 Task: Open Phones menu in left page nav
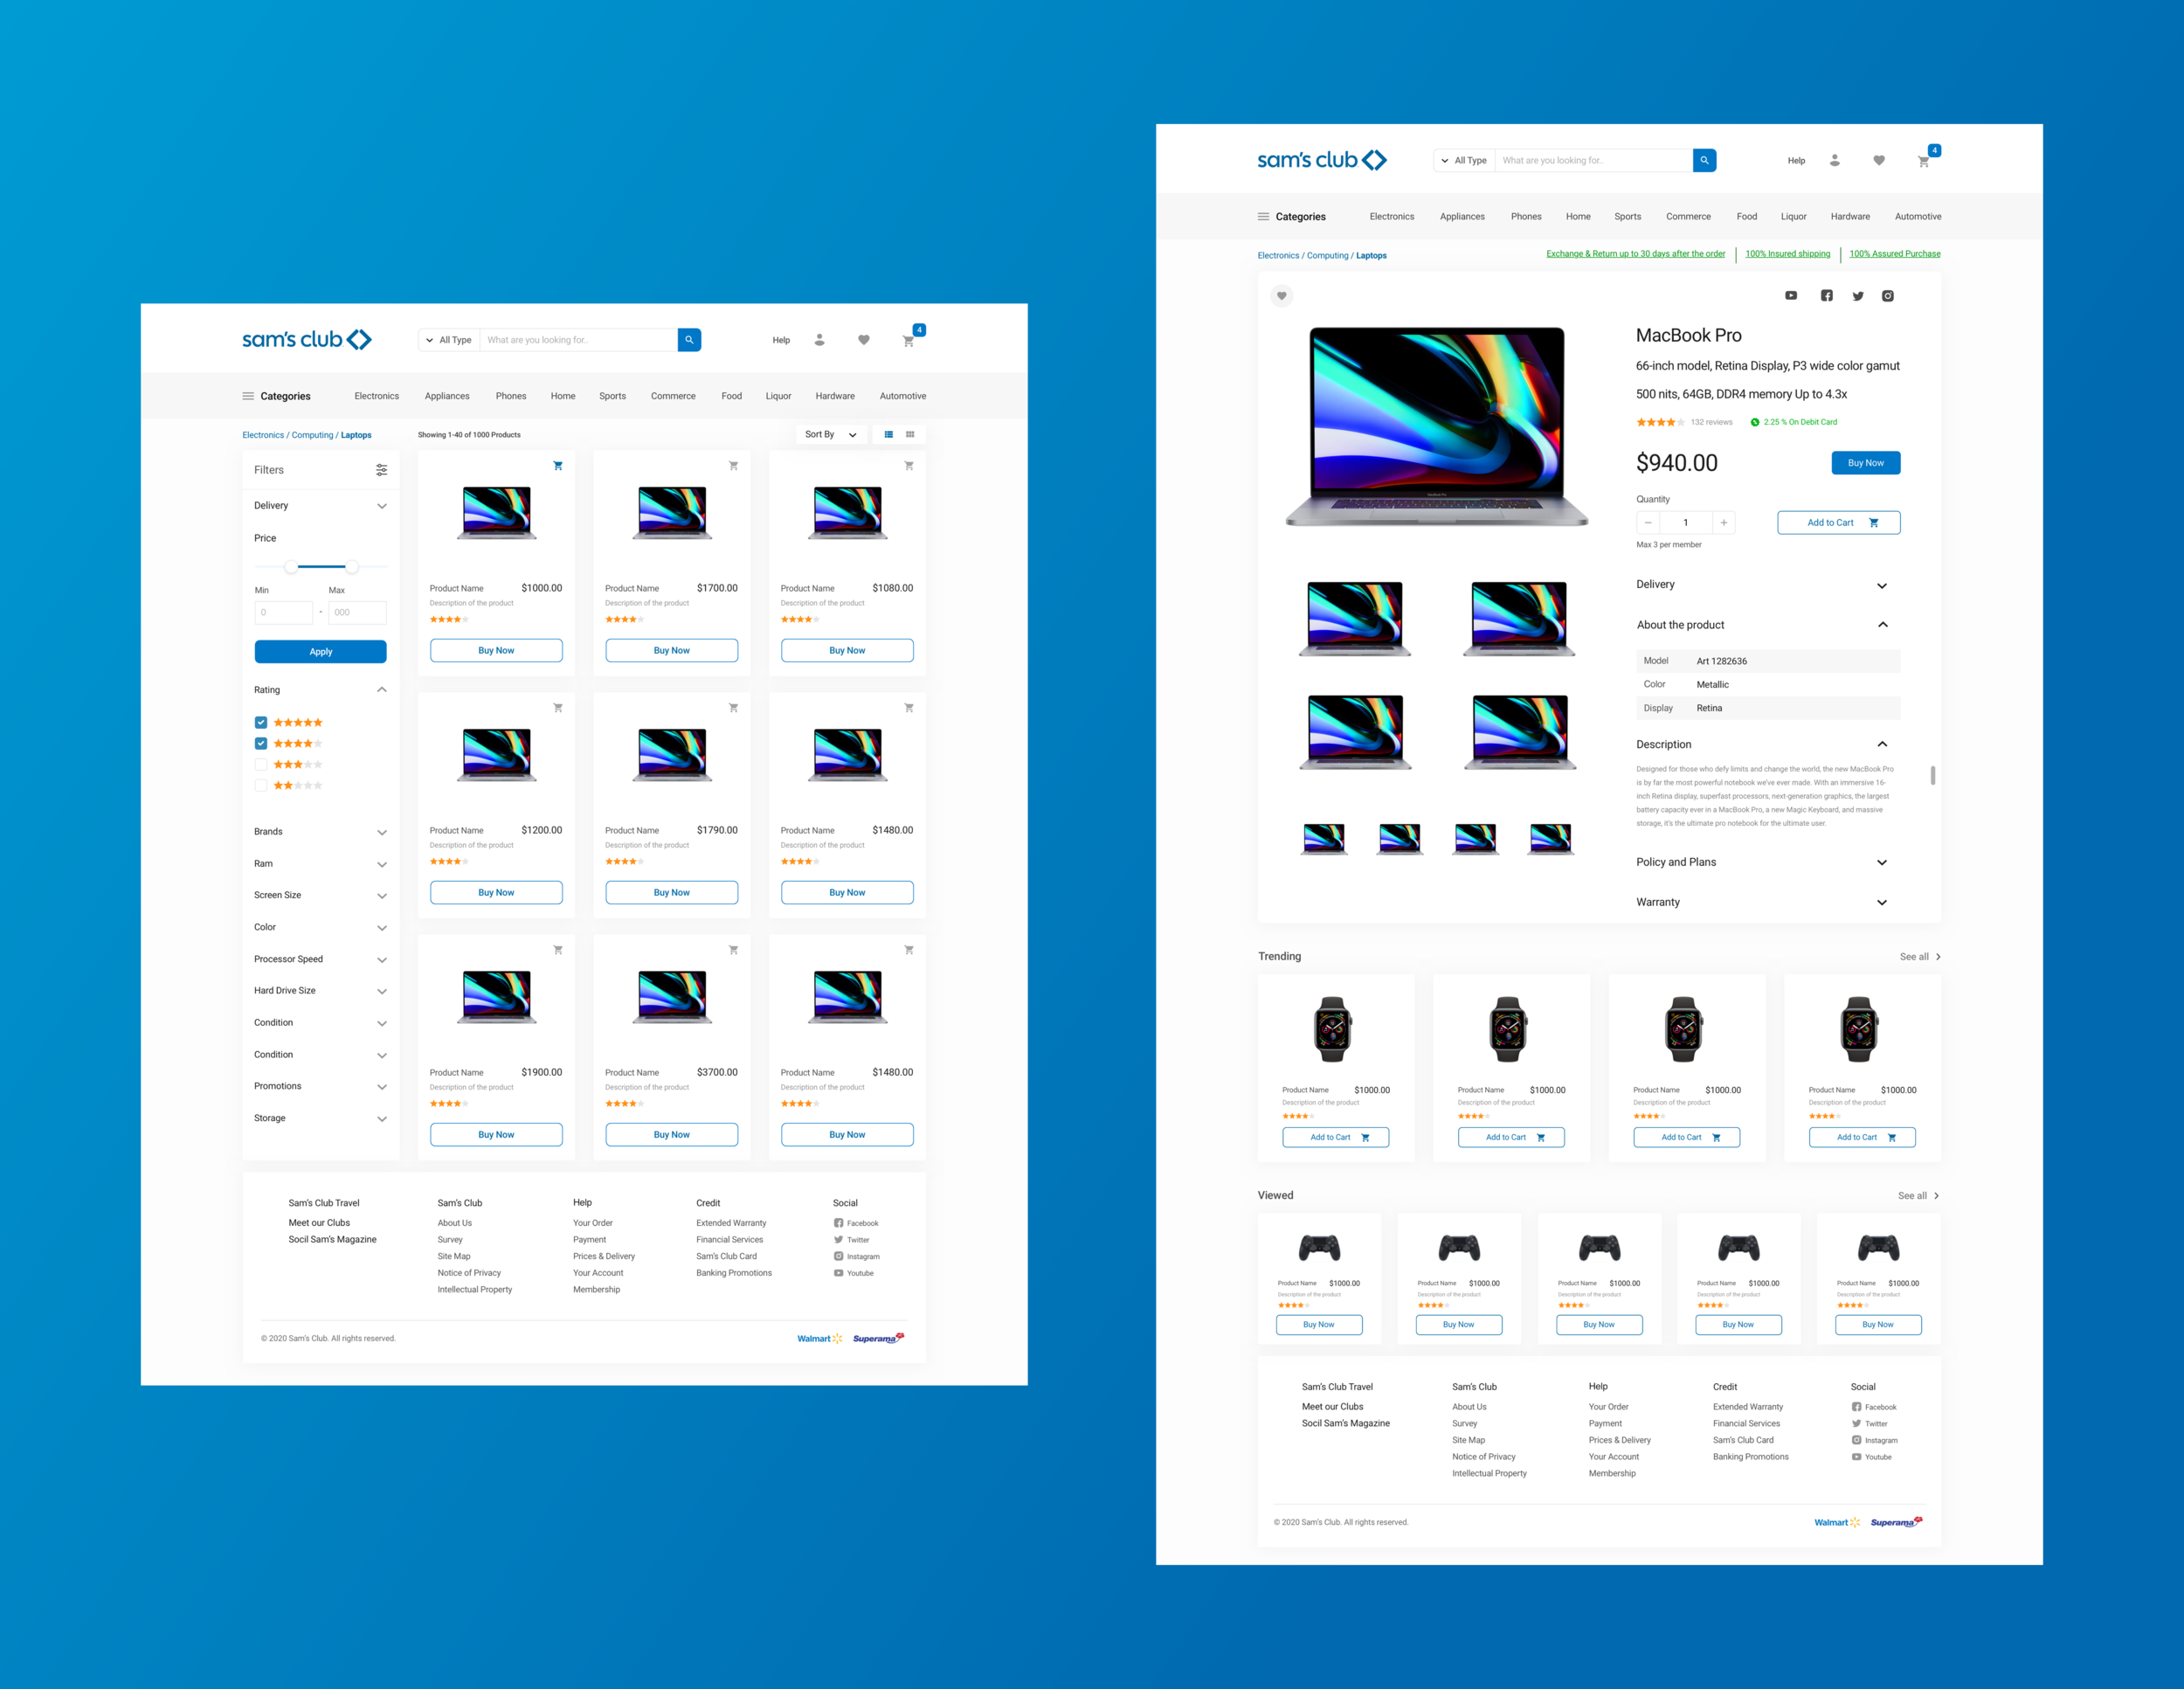coord(511,396)
